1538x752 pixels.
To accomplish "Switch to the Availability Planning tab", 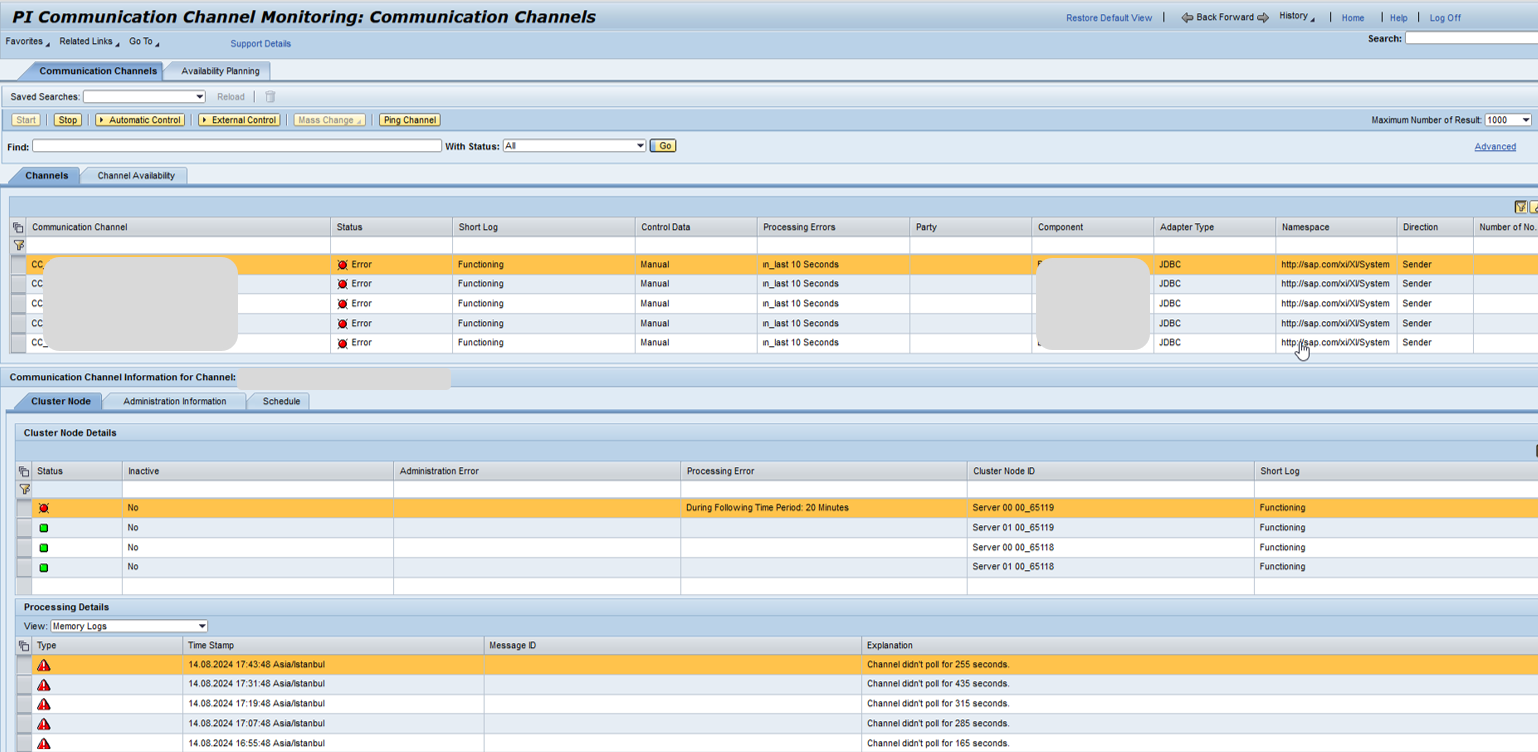I will 220,71.
